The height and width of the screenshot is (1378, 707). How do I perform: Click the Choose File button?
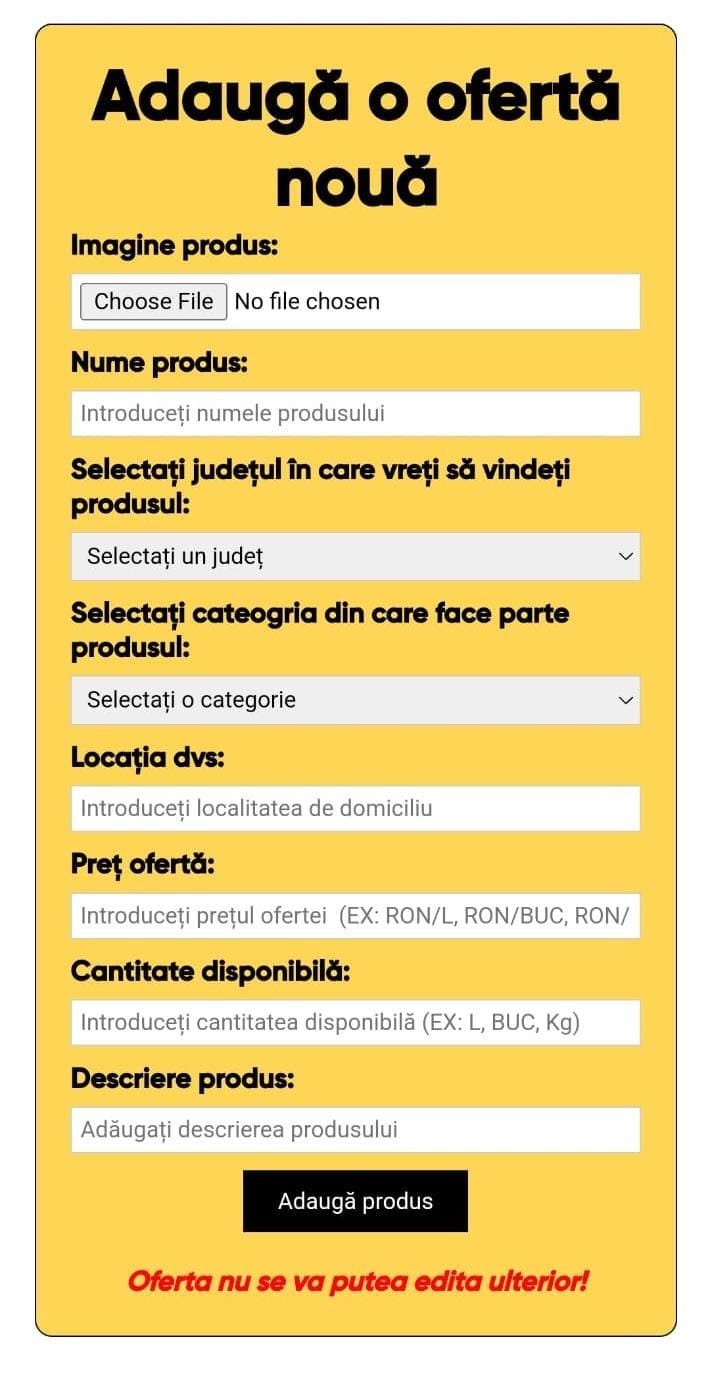[x=153, y=301]
